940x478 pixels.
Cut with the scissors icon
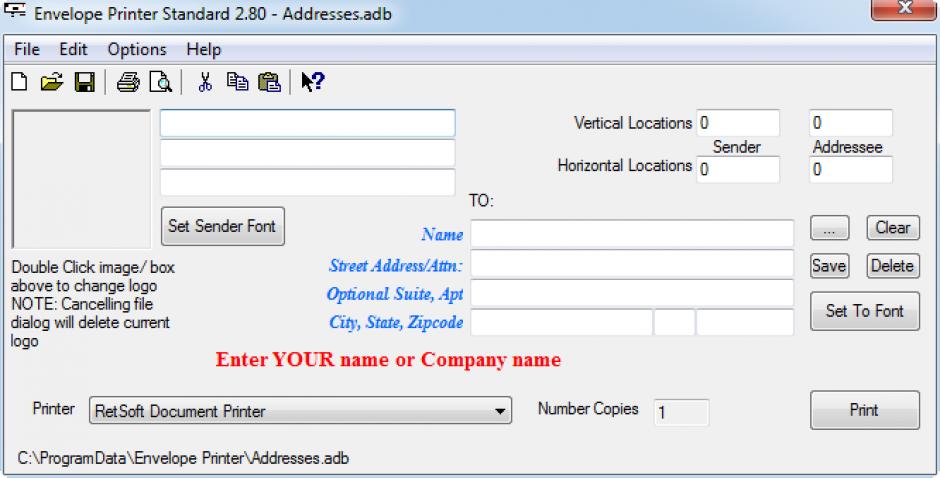click(x=205, y=82)
